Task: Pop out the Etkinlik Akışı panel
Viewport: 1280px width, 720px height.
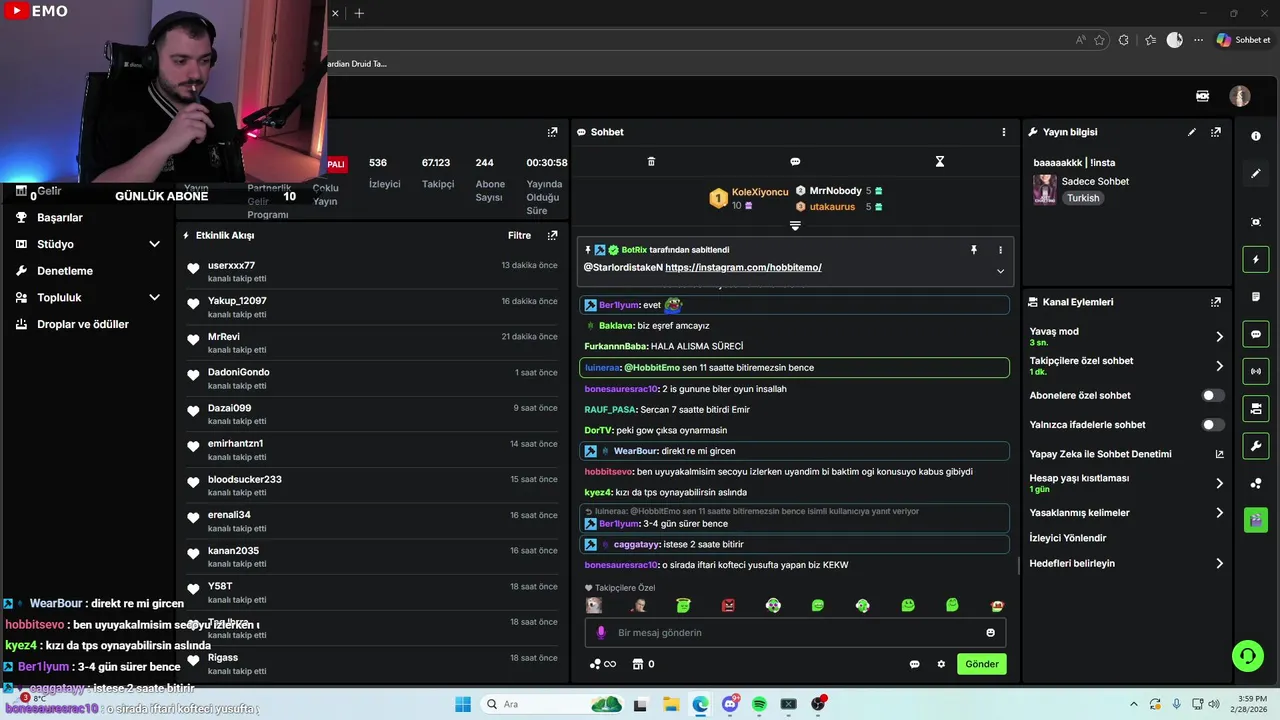Action: point(552,236)
